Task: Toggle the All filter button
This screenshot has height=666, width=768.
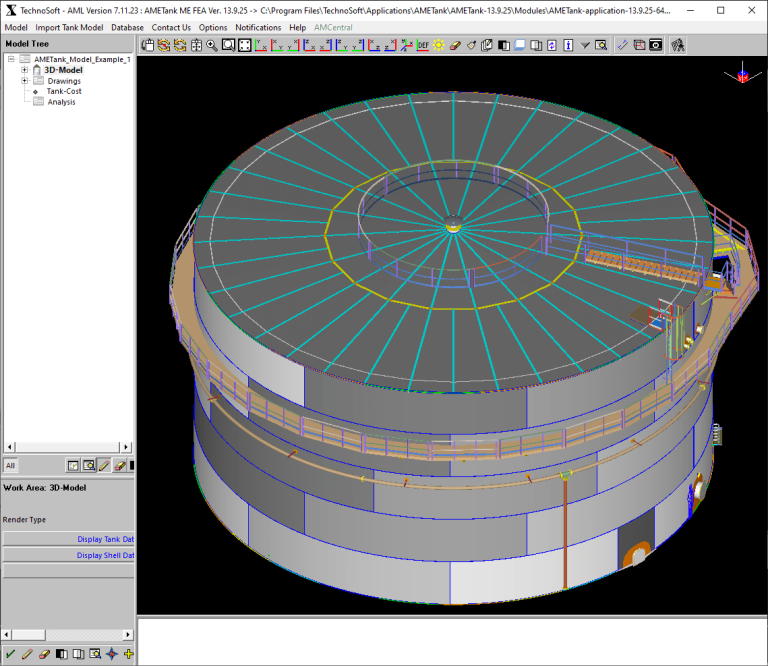Action: pos(11,466)
